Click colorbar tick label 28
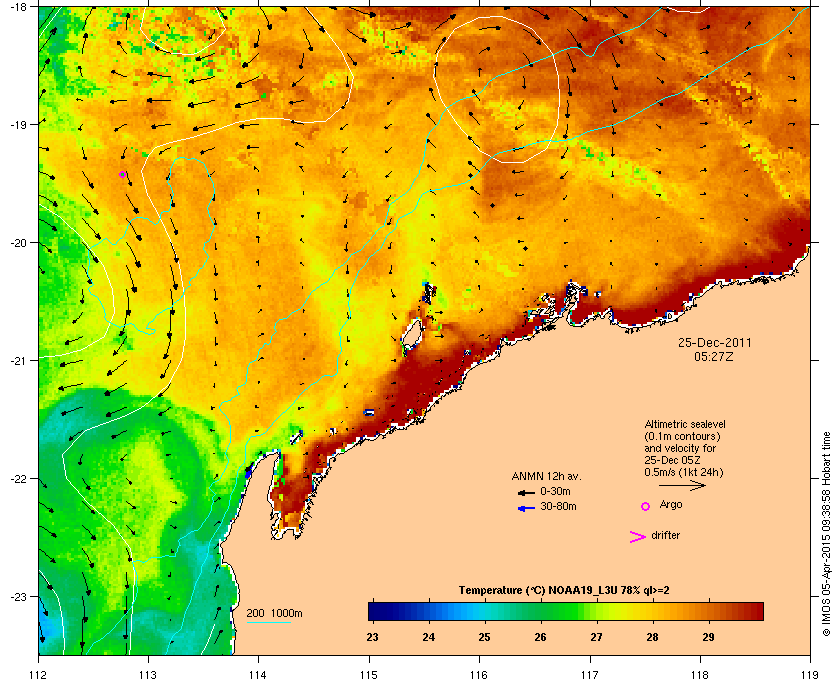The width and height of the screenshot is (840, 680). pos(652,637)
